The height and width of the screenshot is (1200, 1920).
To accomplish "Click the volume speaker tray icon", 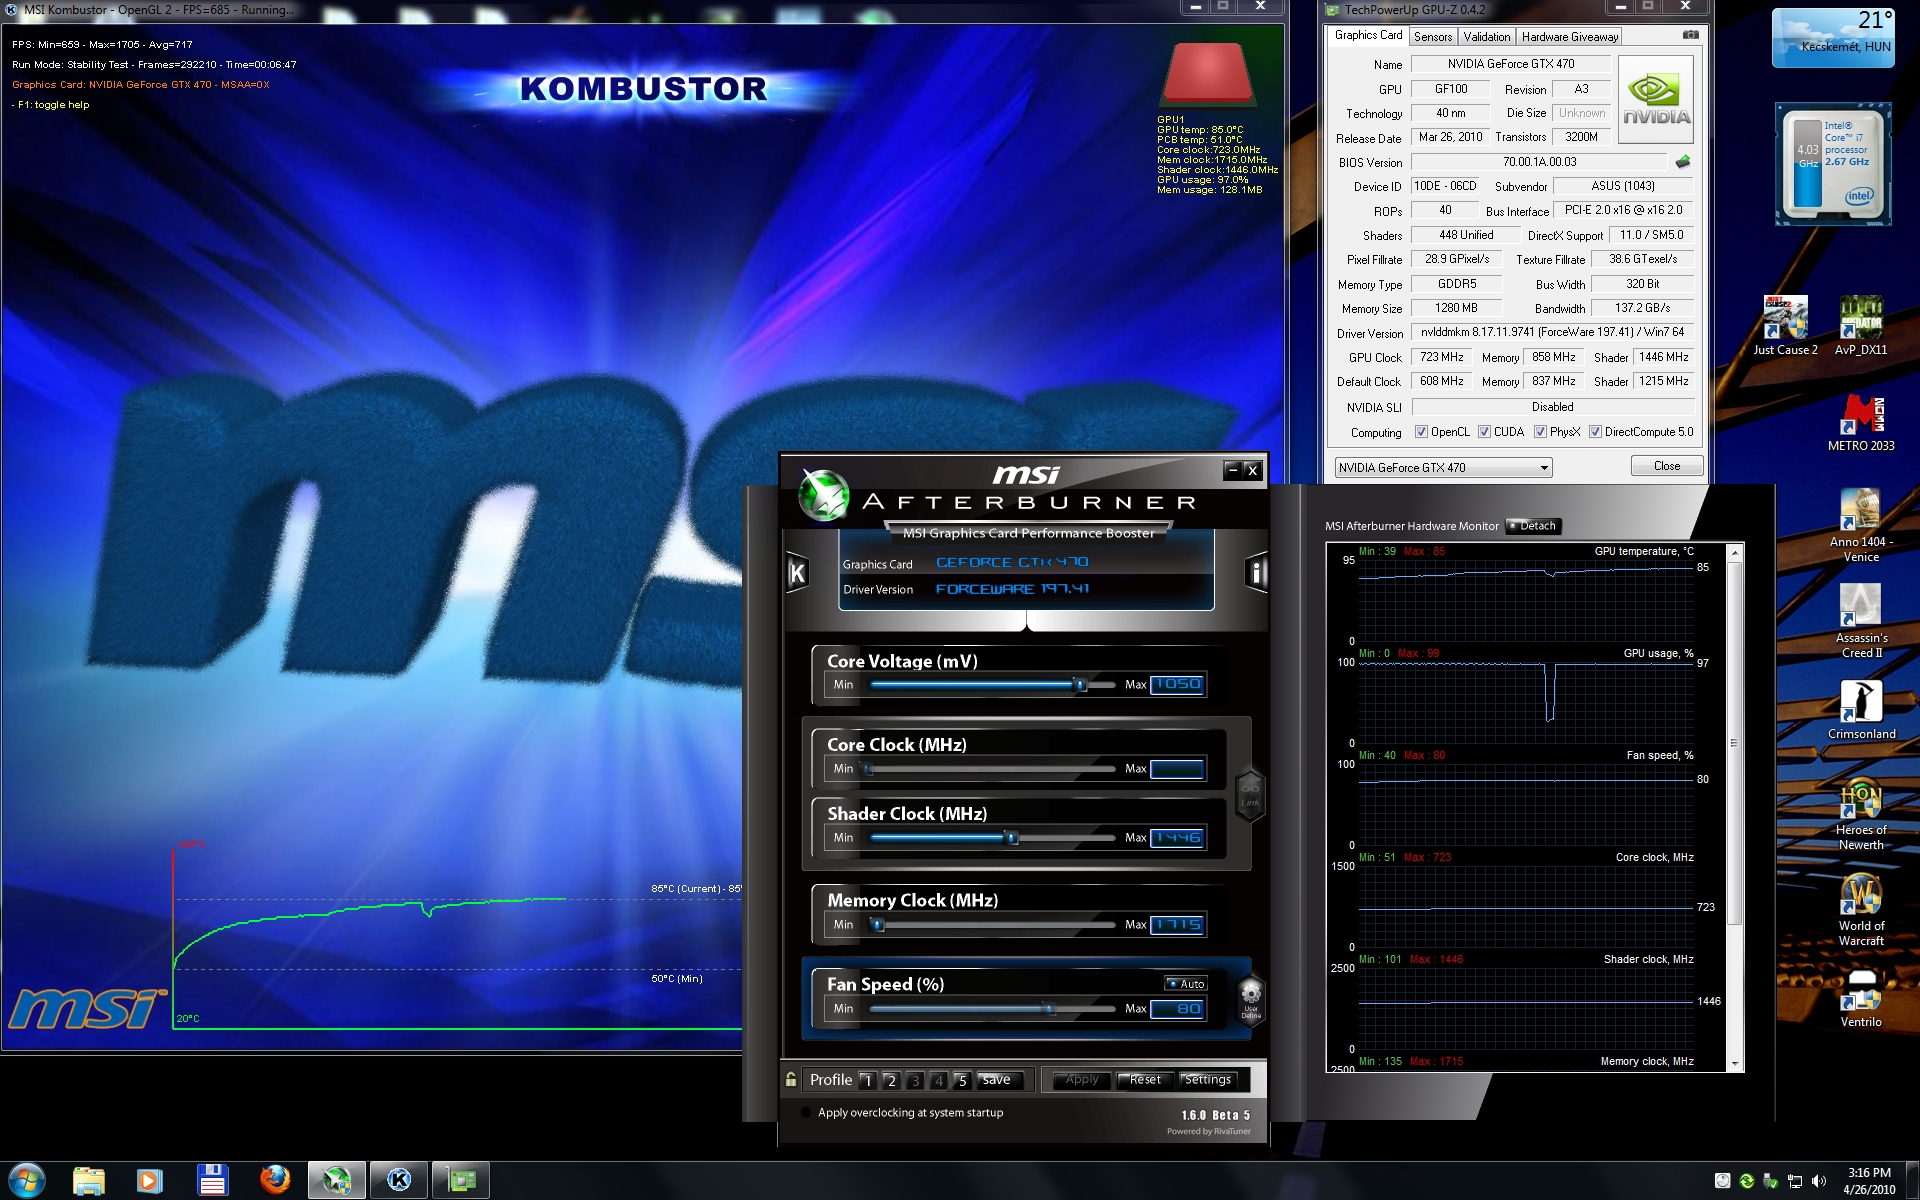I will point(1819,1181).
